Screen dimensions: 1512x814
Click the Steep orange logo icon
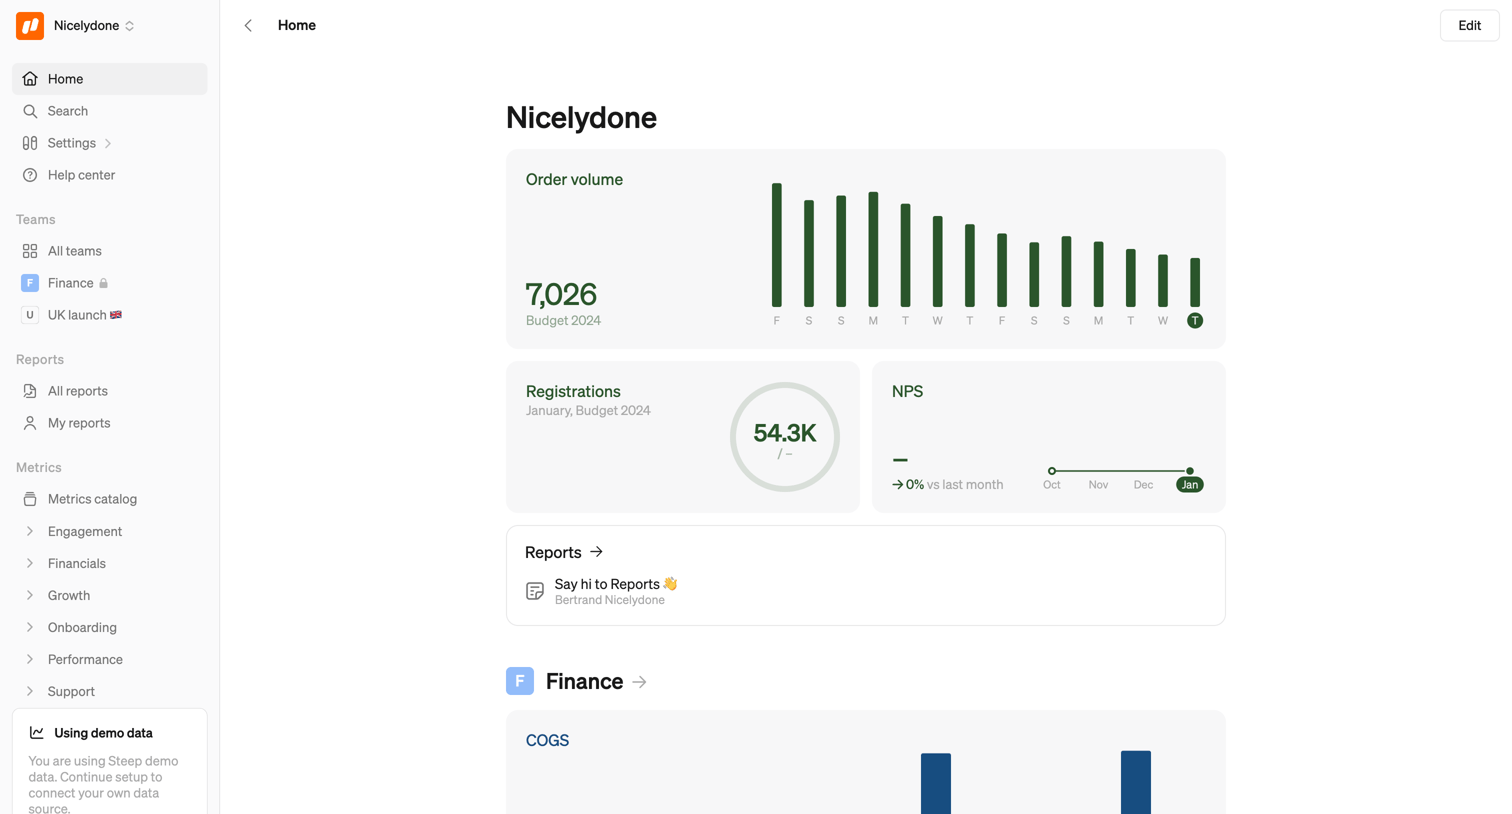[x=30, y=26]
